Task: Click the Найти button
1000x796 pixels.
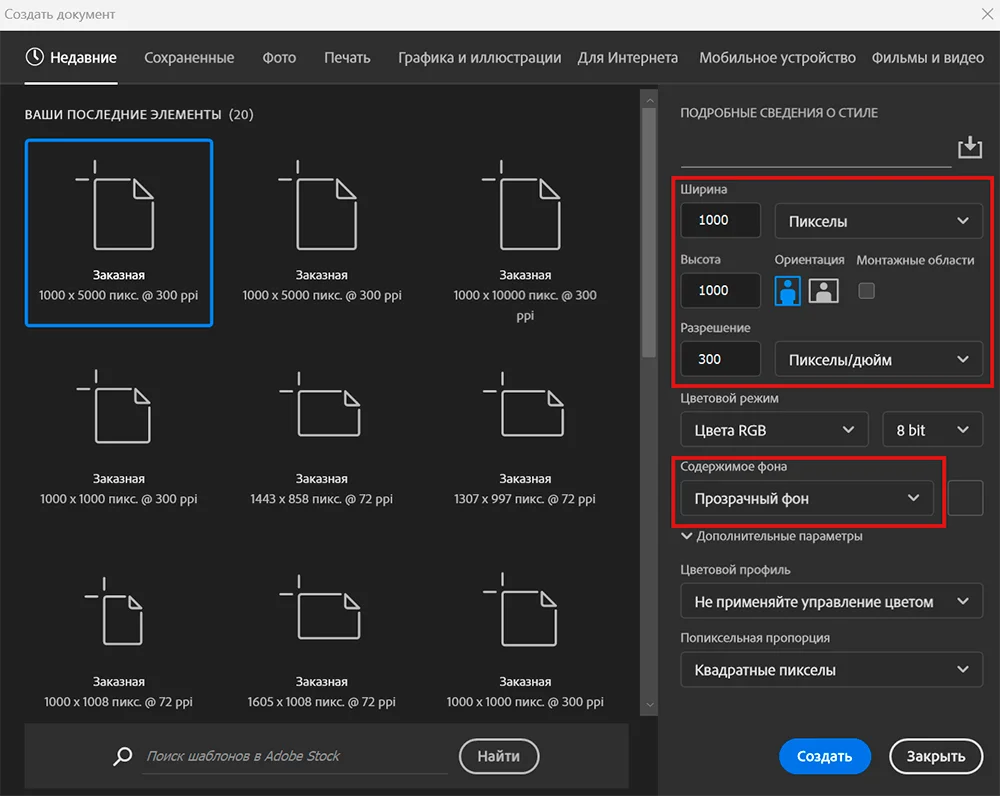Action: (499, 756)
